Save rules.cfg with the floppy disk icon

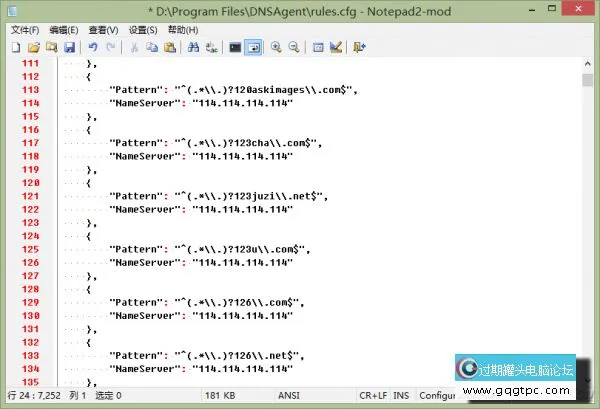point(69,47)
